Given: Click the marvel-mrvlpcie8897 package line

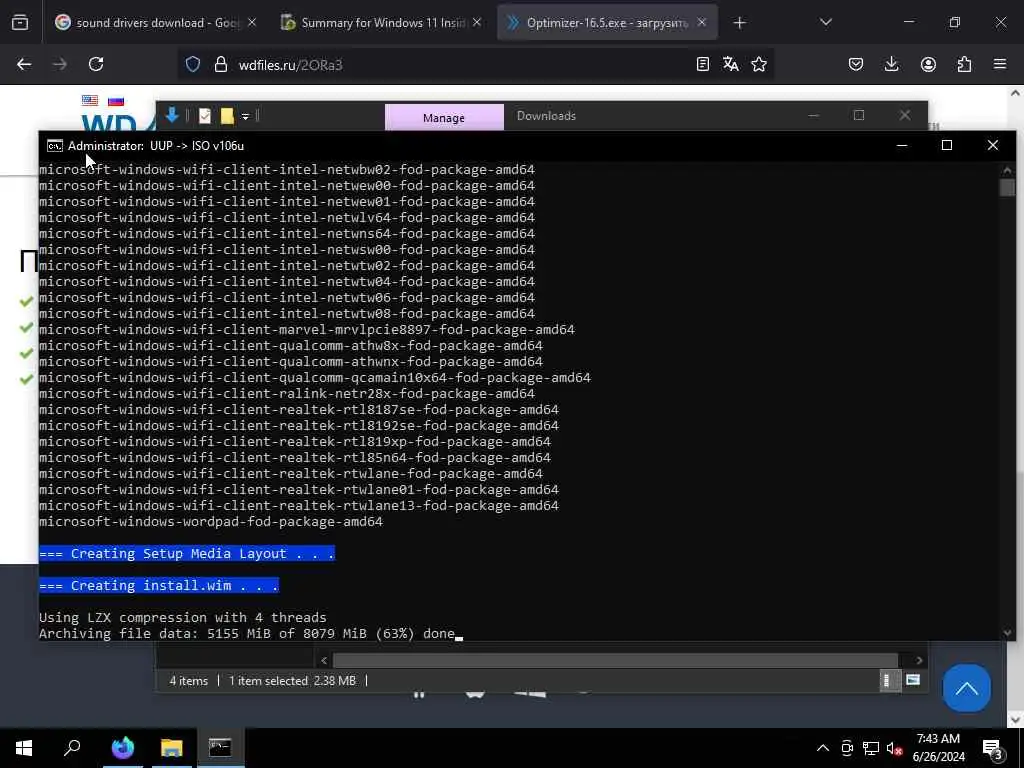Looking at the screenshot, I should point(307,330).
